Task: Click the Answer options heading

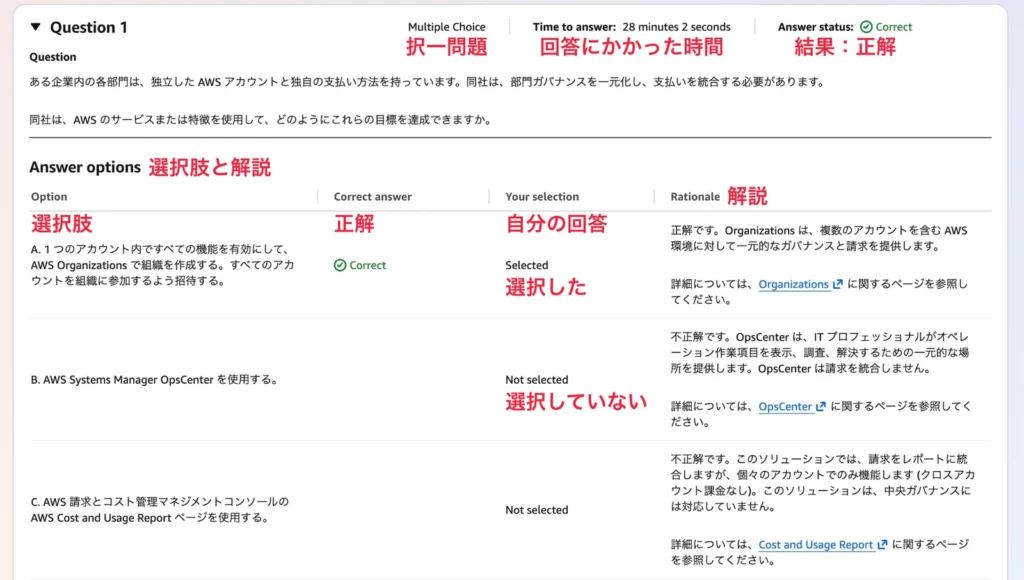Action: (85, 167)
